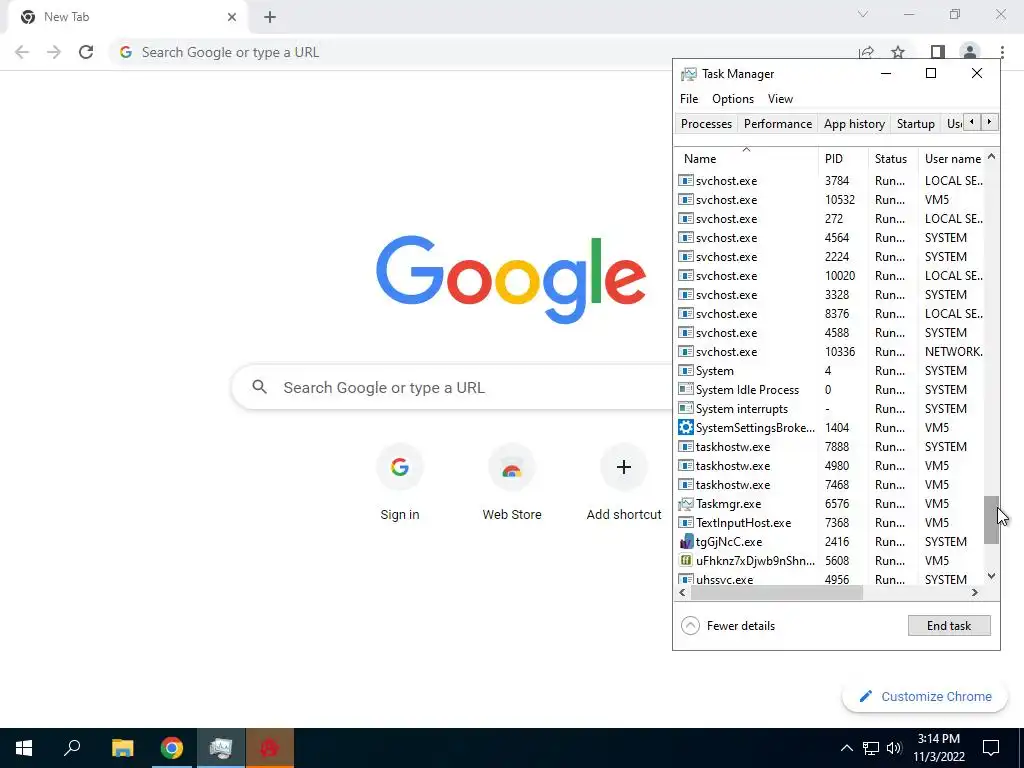The height and width of the screenshot is (768, 1024).
Task: Select Taskmgr.exe process icon
Action: (685, 504)
